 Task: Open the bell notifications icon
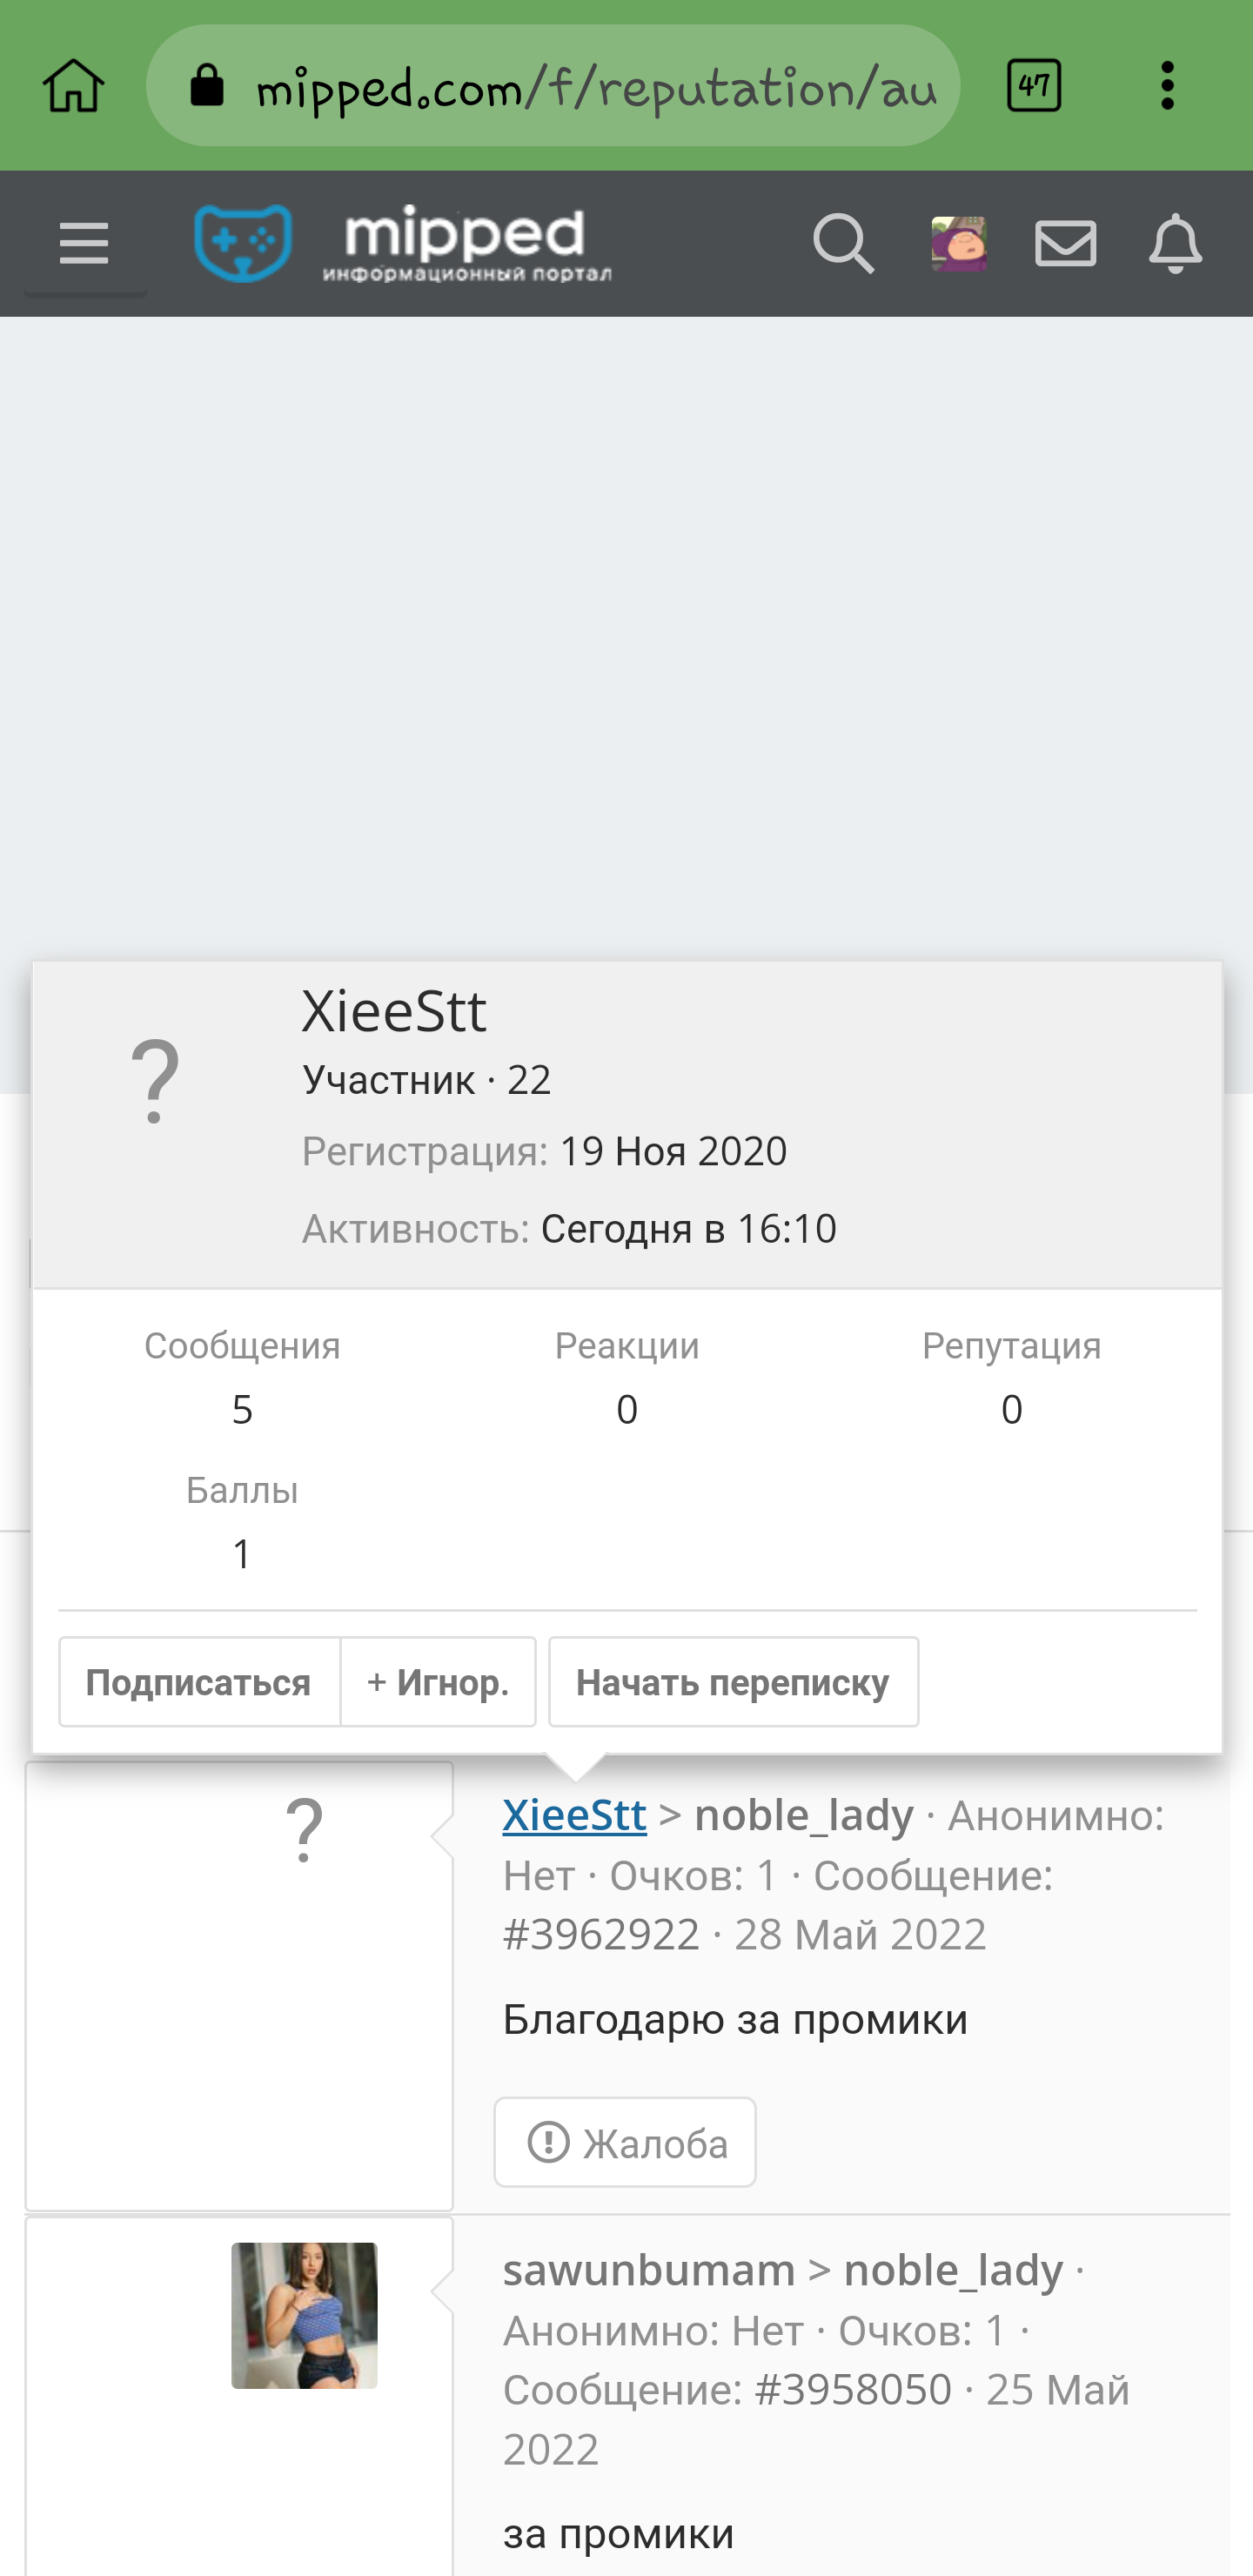pyautogui.click(x=1175, y=243)
